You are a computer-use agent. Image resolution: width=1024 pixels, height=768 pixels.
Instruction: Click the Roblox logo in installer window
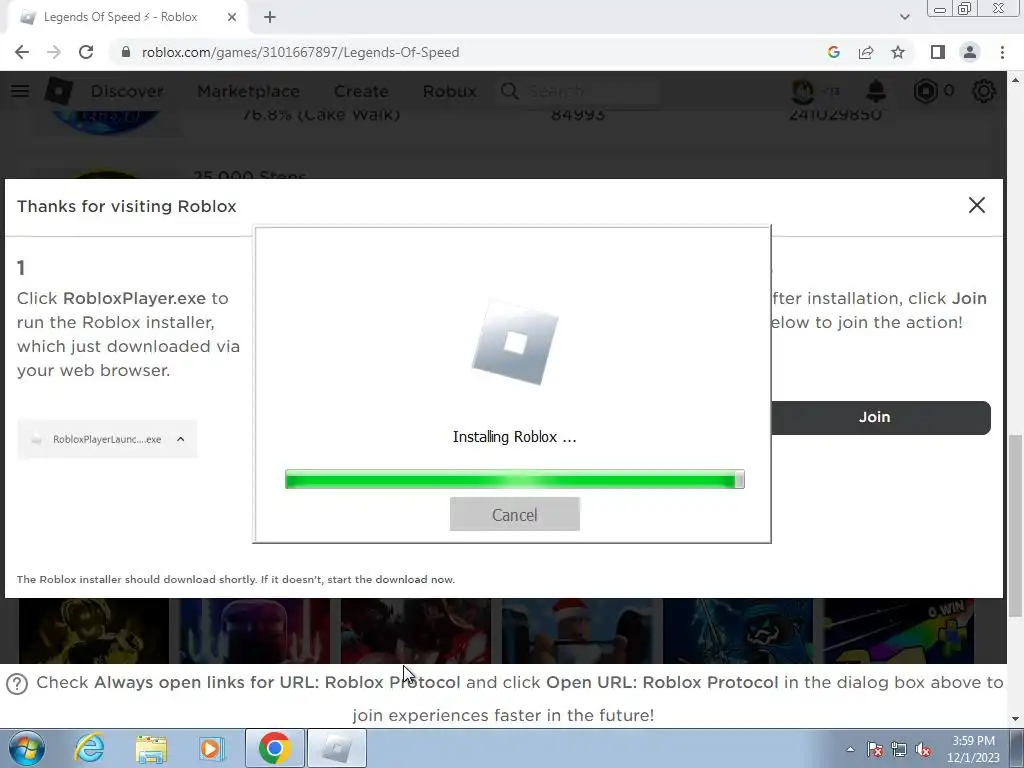click(515, 342)
